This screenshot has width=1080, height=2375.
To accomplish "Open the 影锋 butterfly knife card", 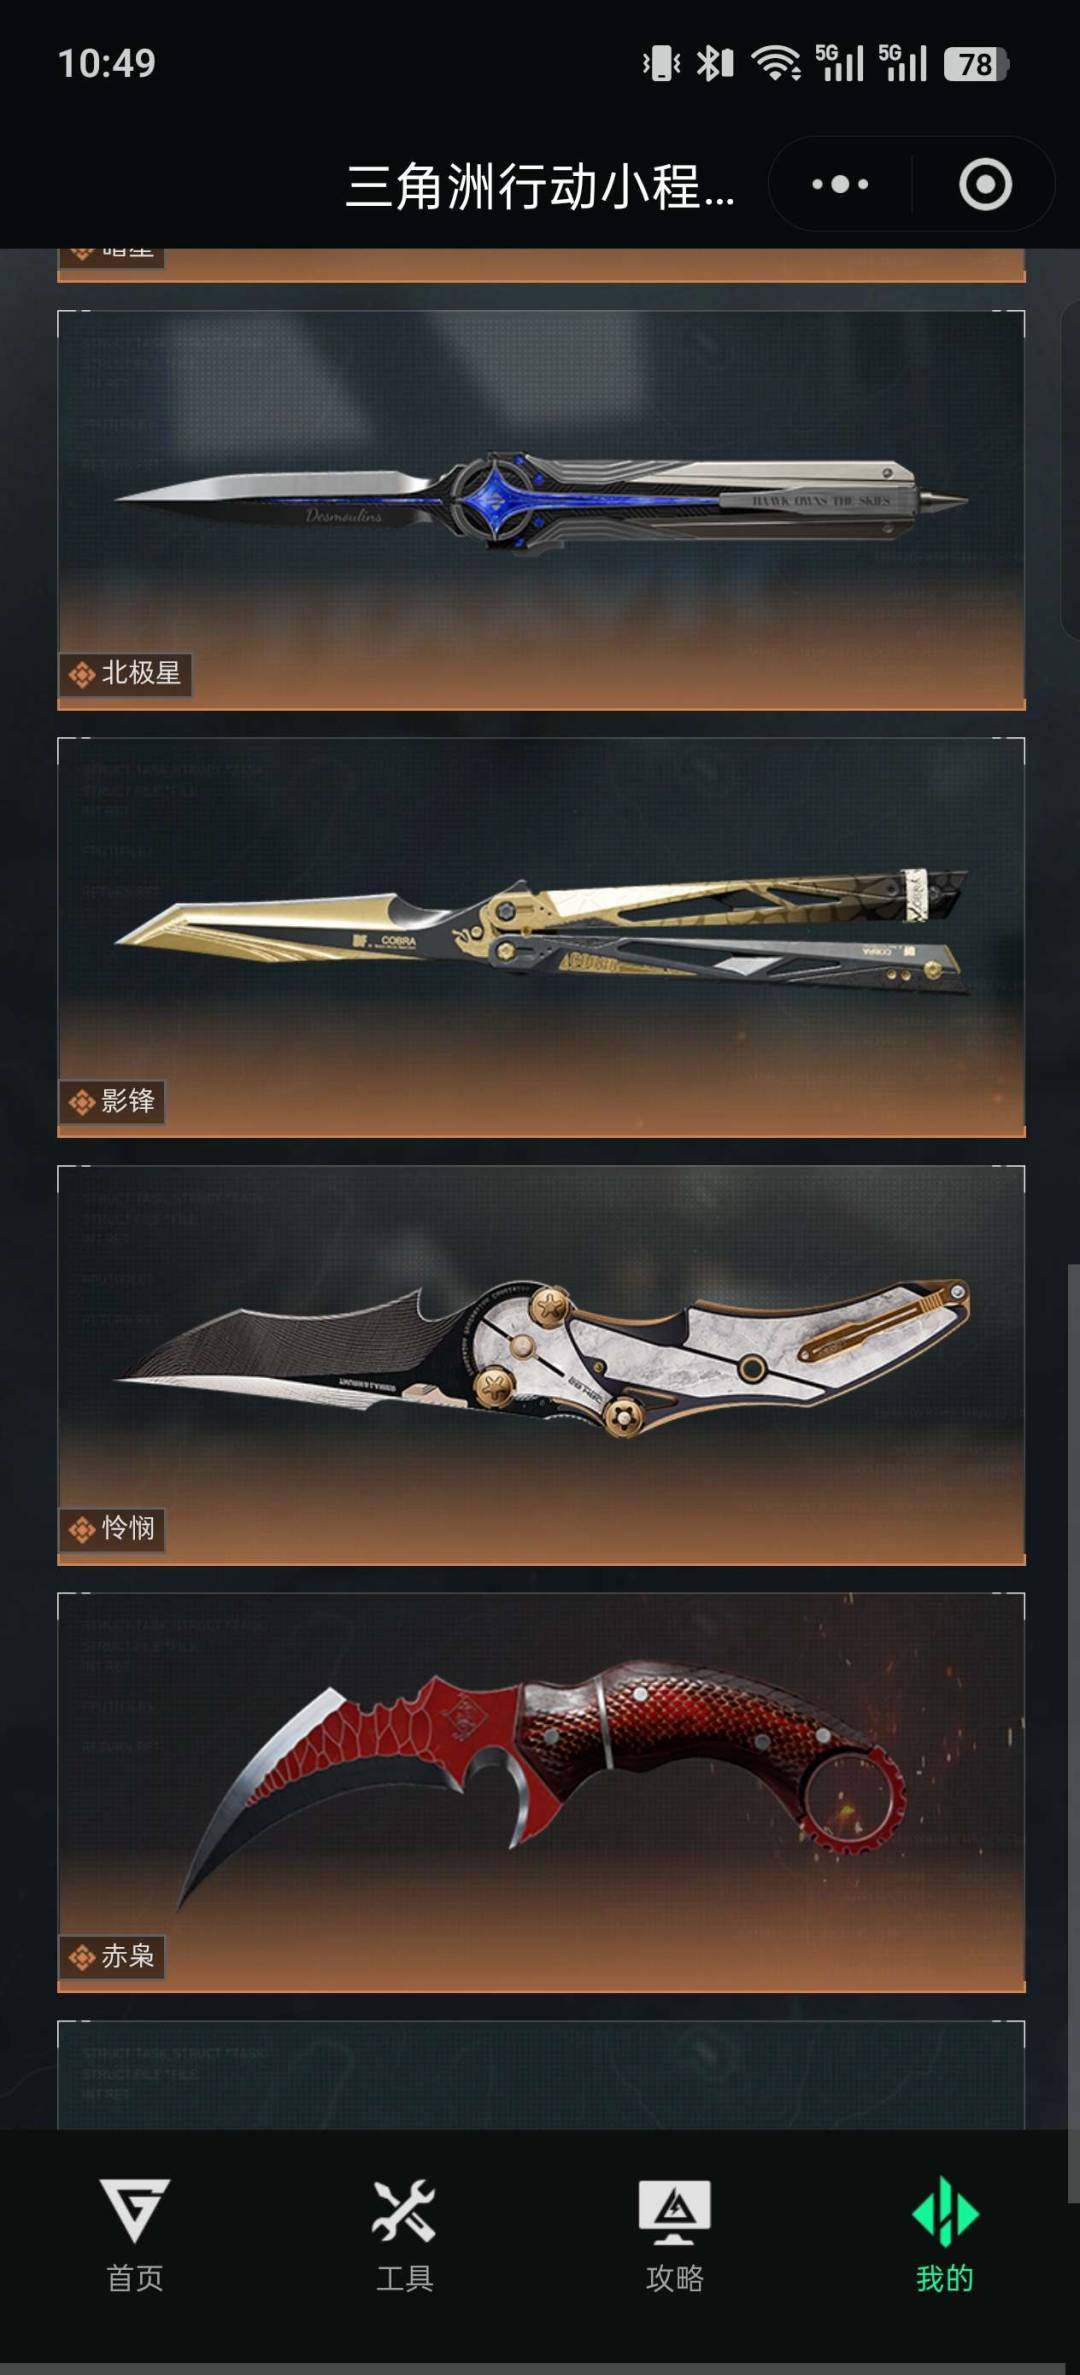I will 541,937.
